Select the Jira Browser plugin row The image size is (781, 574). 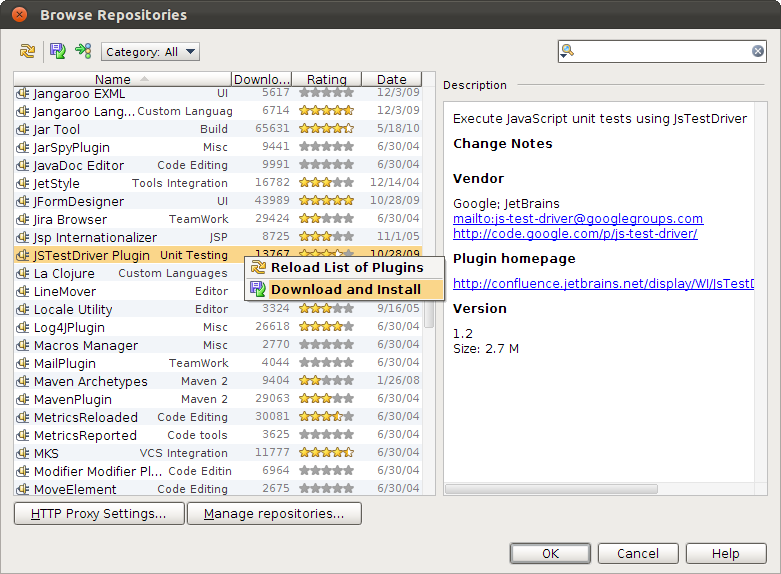coord(218,219)
